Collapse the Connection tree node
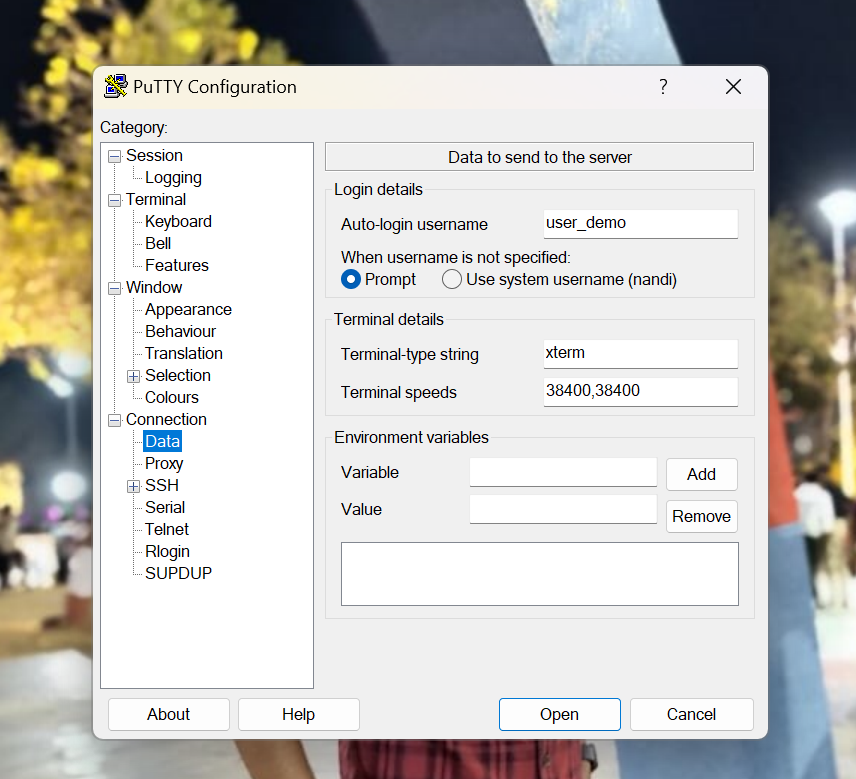The image size is (856, 779). (114, 420)
